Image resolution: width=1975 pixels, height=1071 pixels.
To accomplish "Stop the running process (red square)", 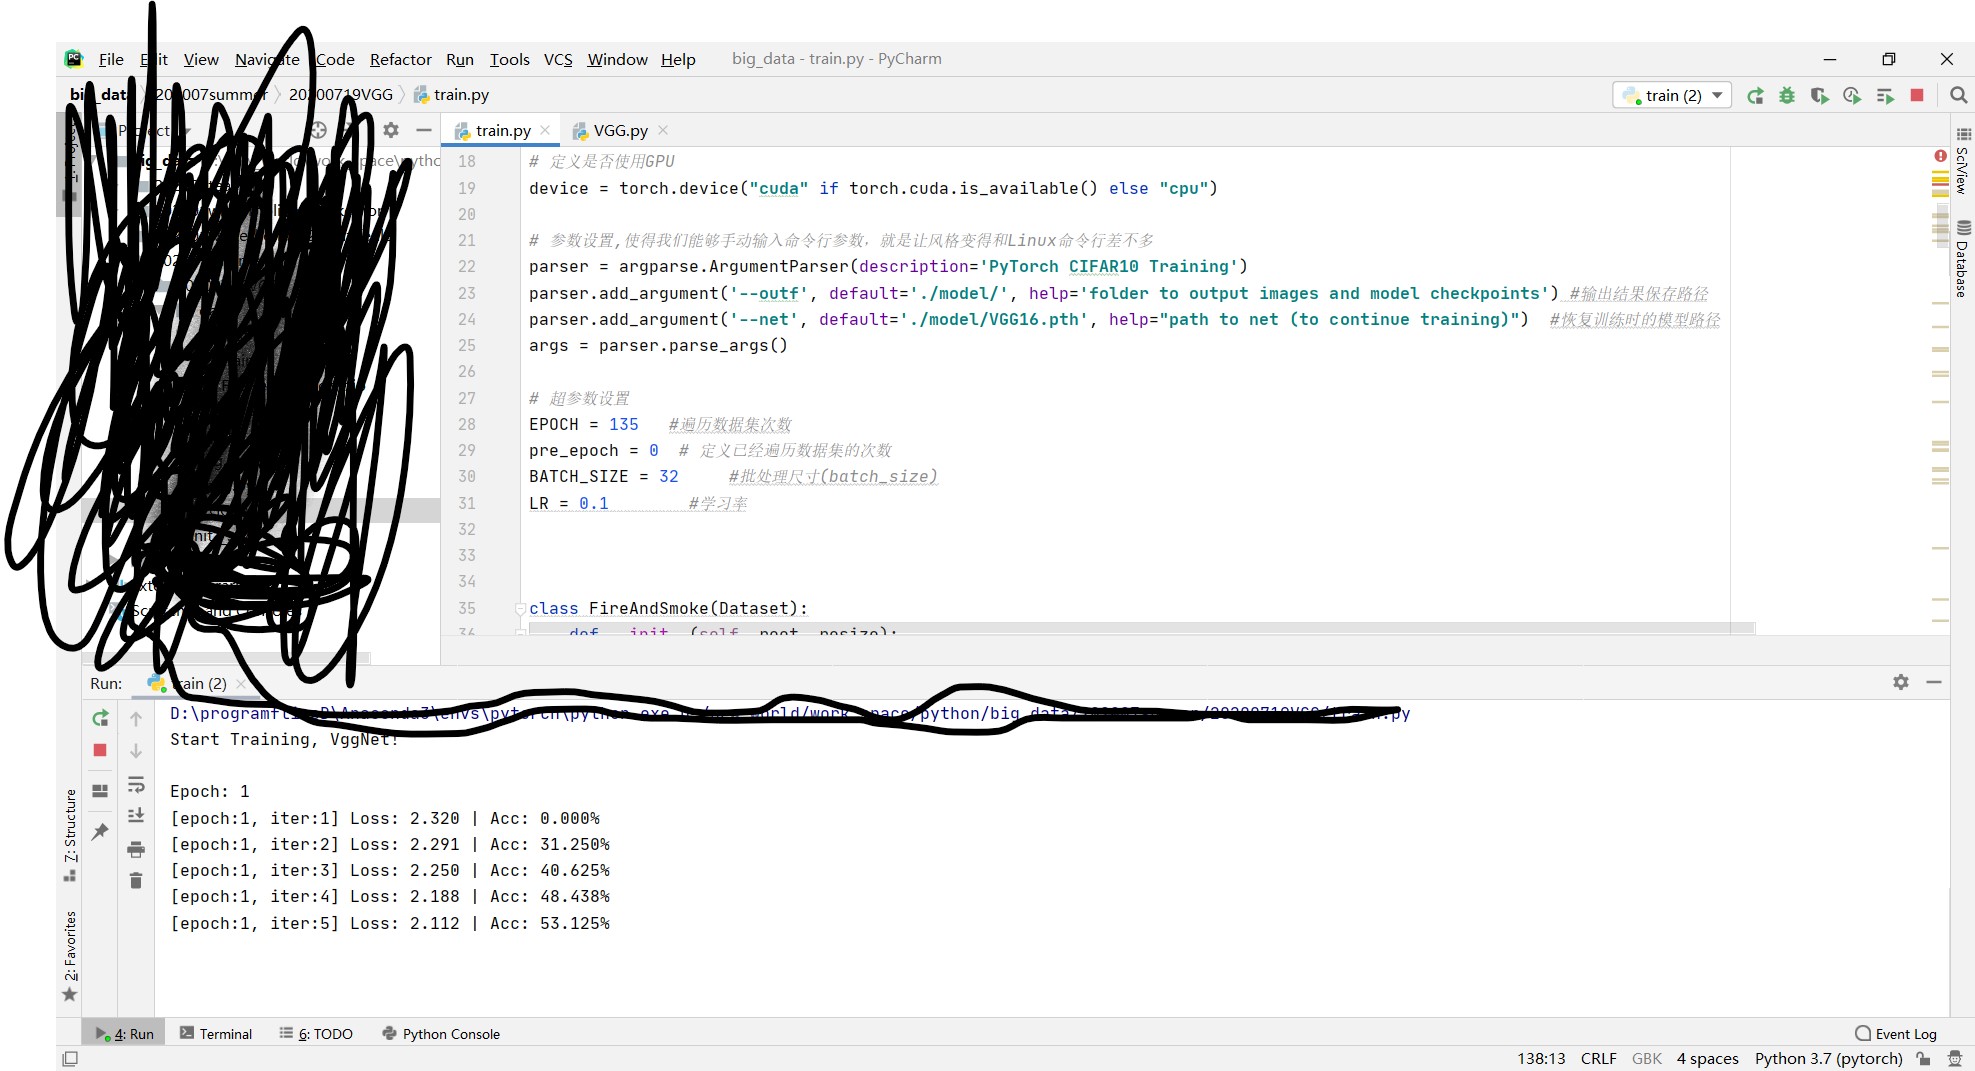I will [1916, 96].
